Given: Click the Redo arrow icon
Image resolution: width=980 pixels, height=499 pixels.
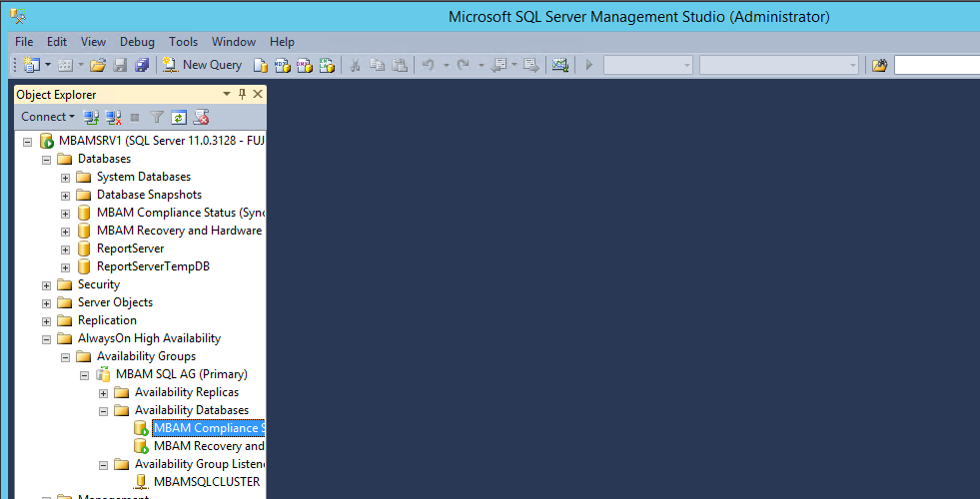Looking at the screenshot, I should click(x=463, y=64).
